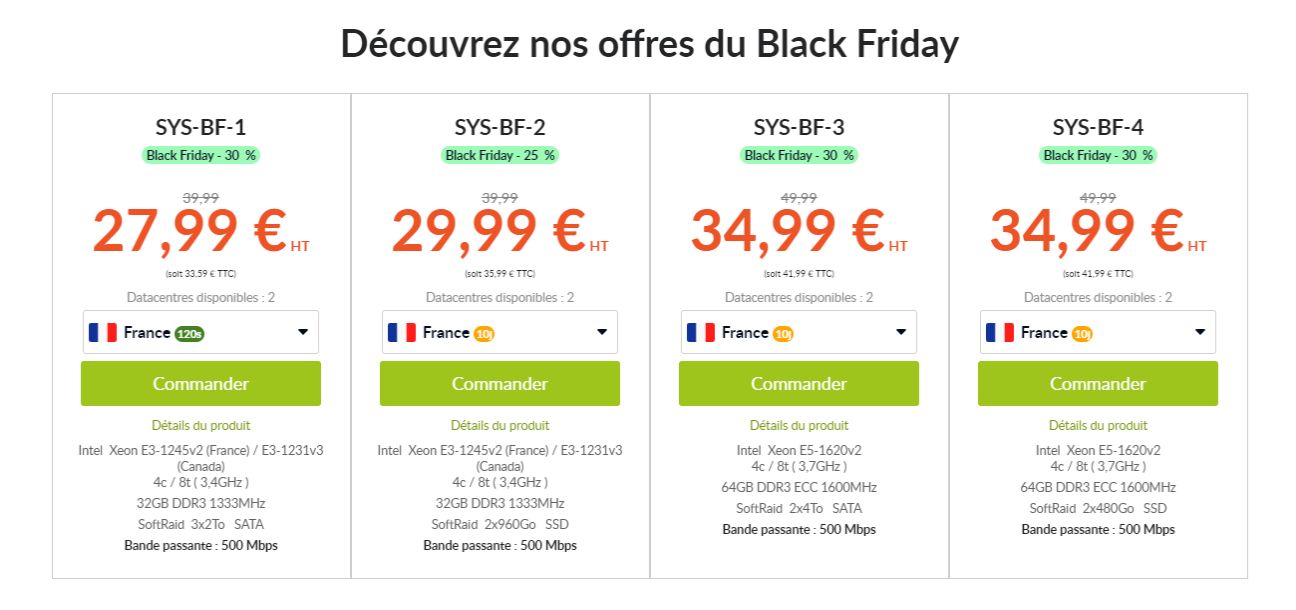Viewport: 1296px width, 610px height.
Task: Hit the Commander button for SYS-BF-4
Action: (x=1098, y=384)
